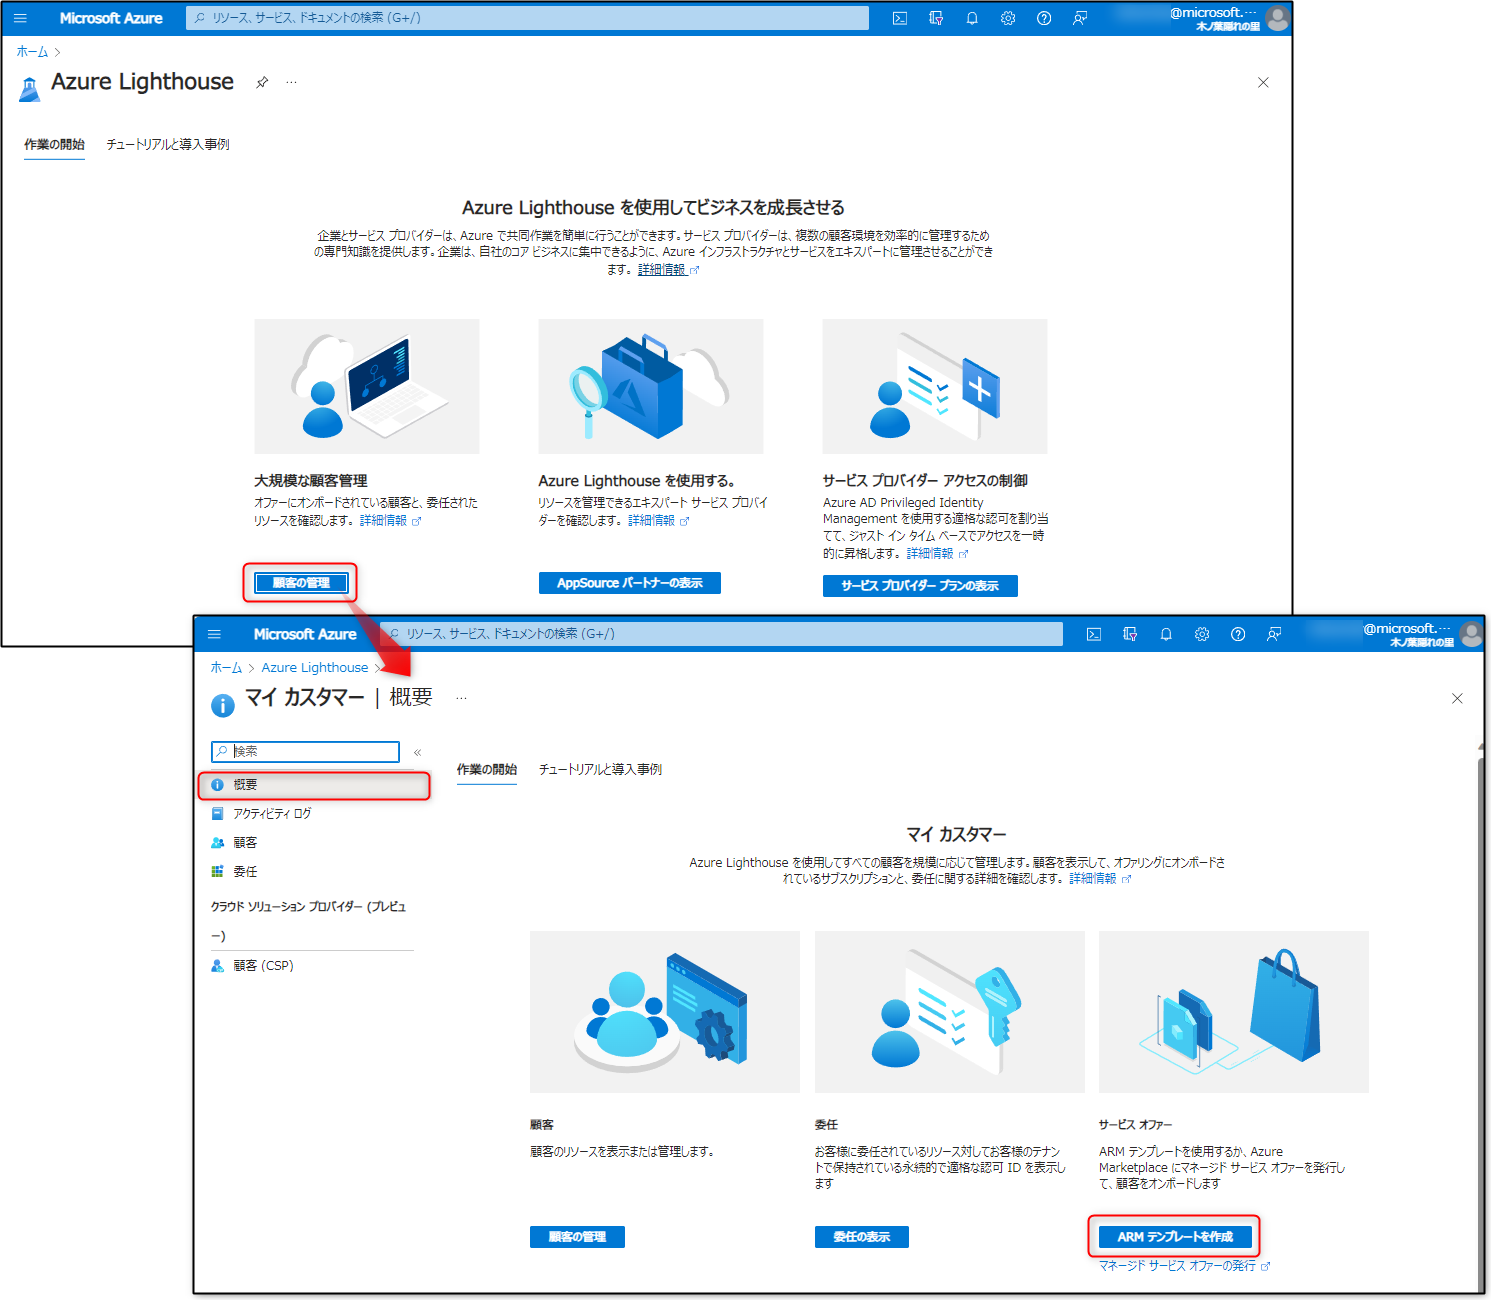Open notifications bell in front window header
This screenshot has height=1300, width=1491.
(1166, 634)
